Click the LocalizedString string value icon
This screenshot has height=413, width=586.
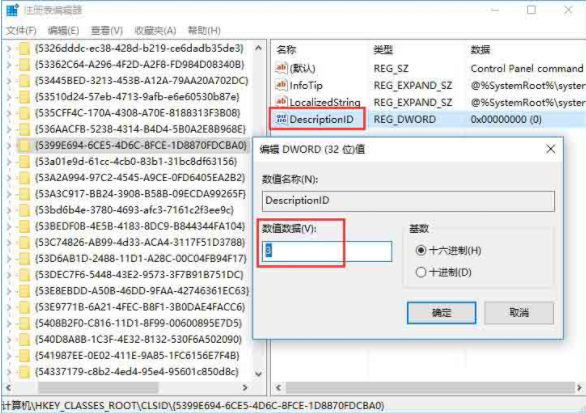pos(281,102)
